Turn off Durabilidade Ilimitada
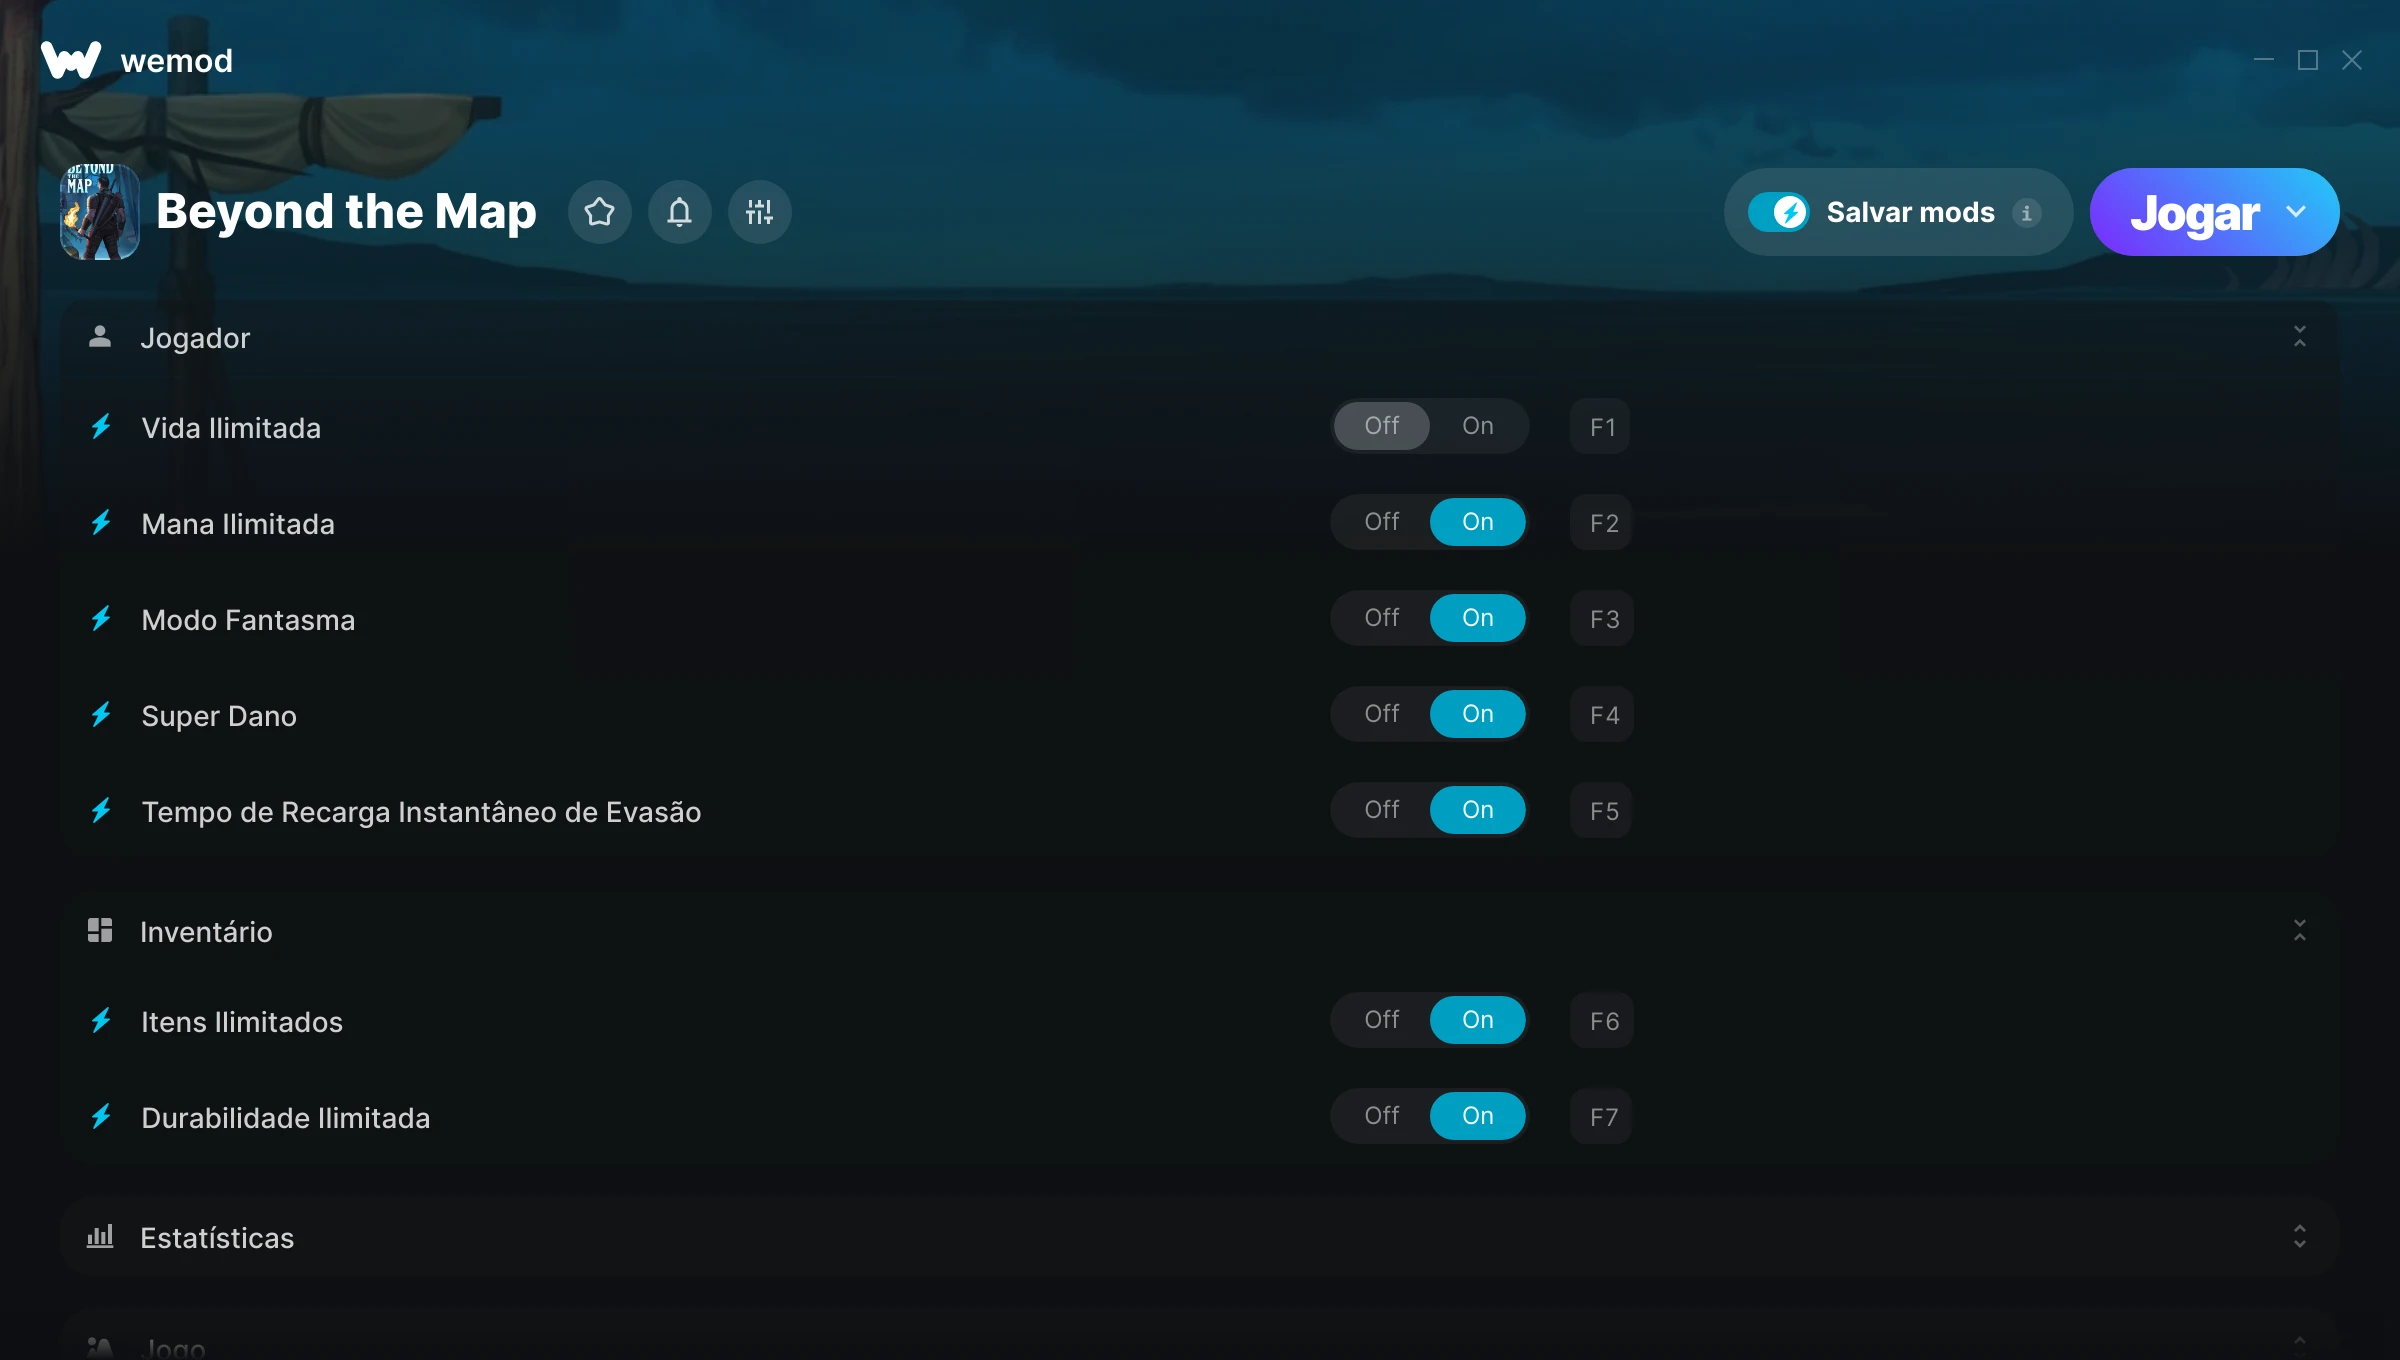 [1382, 1116]
